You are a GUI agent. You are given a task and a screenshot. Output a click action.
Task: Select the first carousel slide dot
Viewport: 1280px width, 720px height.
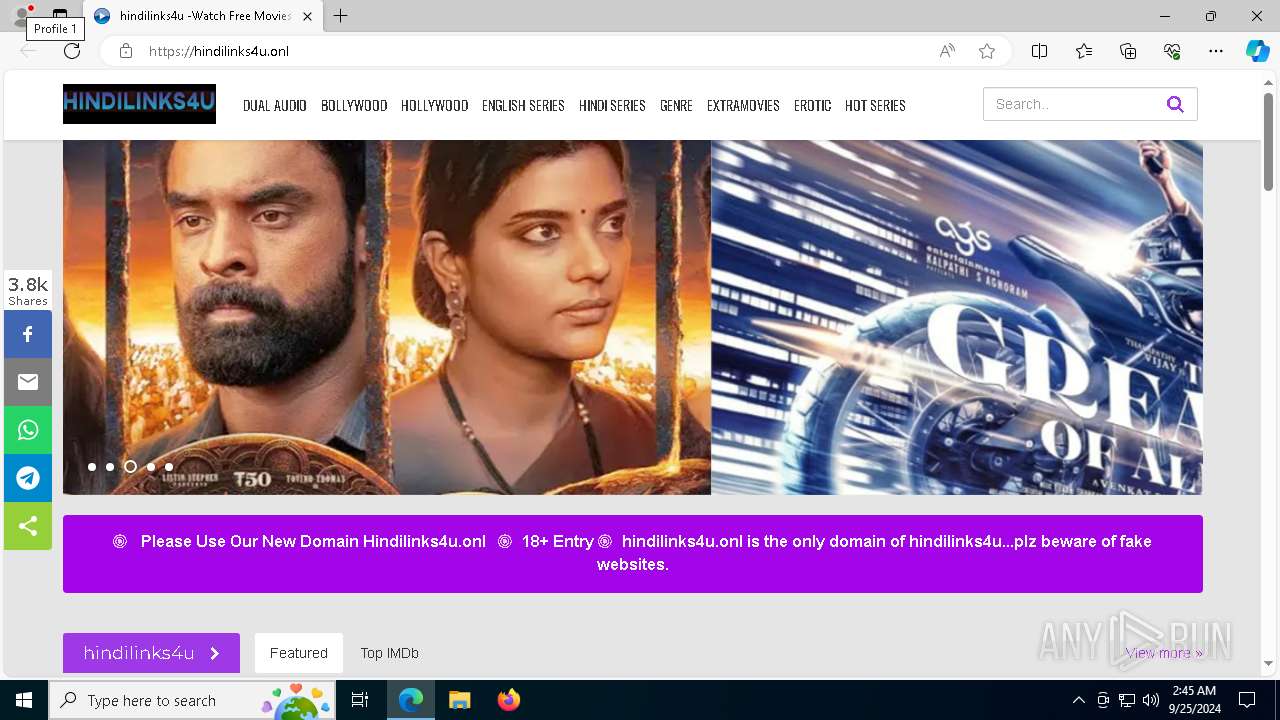point(92,467)
